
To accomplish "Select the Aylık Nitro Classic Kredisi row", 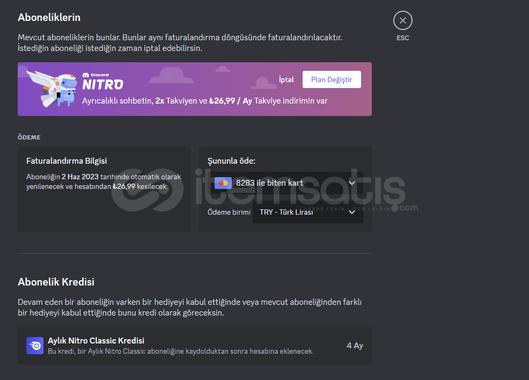I will 195,346.
